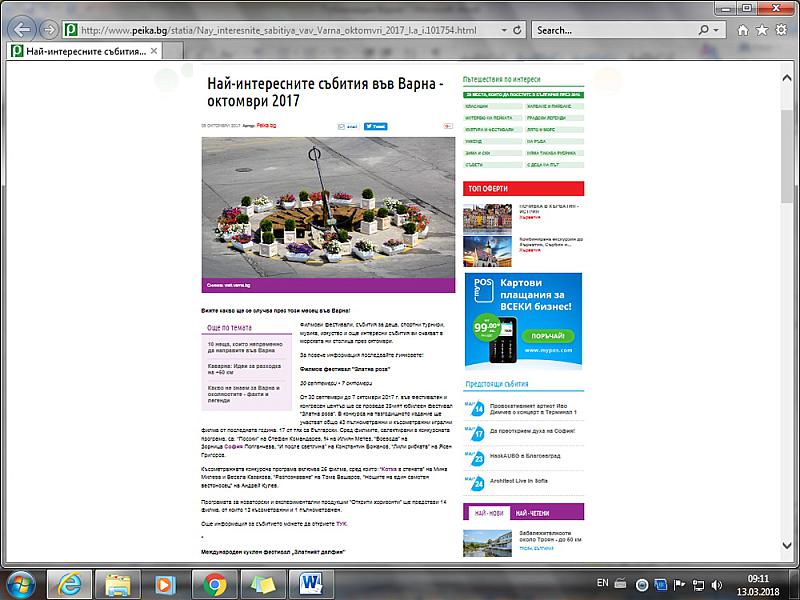
Task: Launch Google Chrome from the taskbar
Action: point(214,582)
